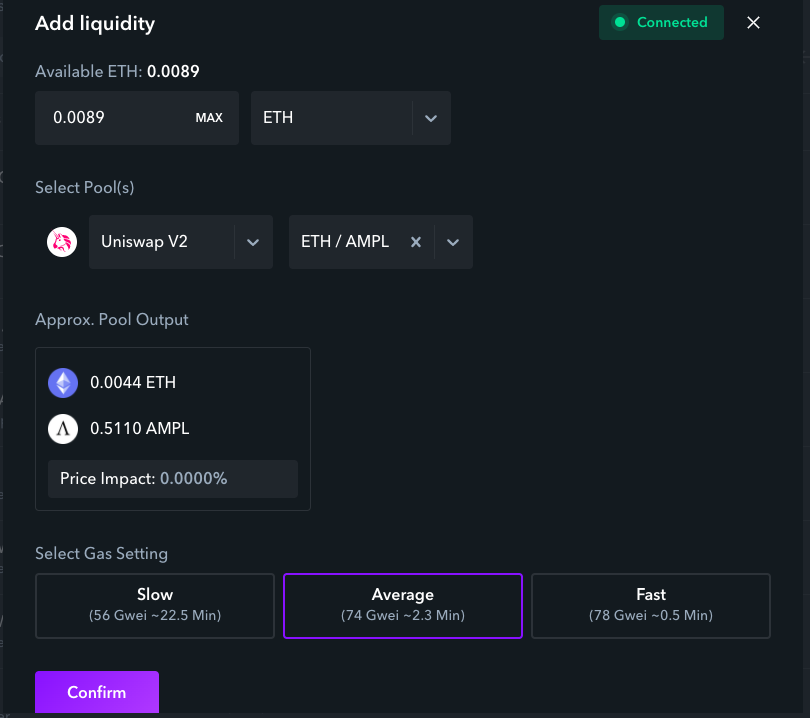Select the Average gas setting

pyautogui.click(x=403, y=605)
